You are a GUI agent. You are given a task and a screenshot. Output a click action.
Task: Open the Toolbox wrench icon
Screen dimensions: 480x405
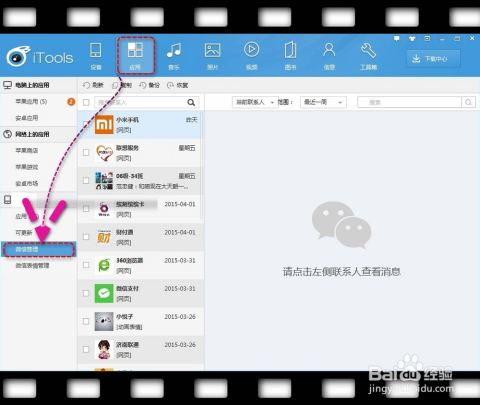point(368,50)
